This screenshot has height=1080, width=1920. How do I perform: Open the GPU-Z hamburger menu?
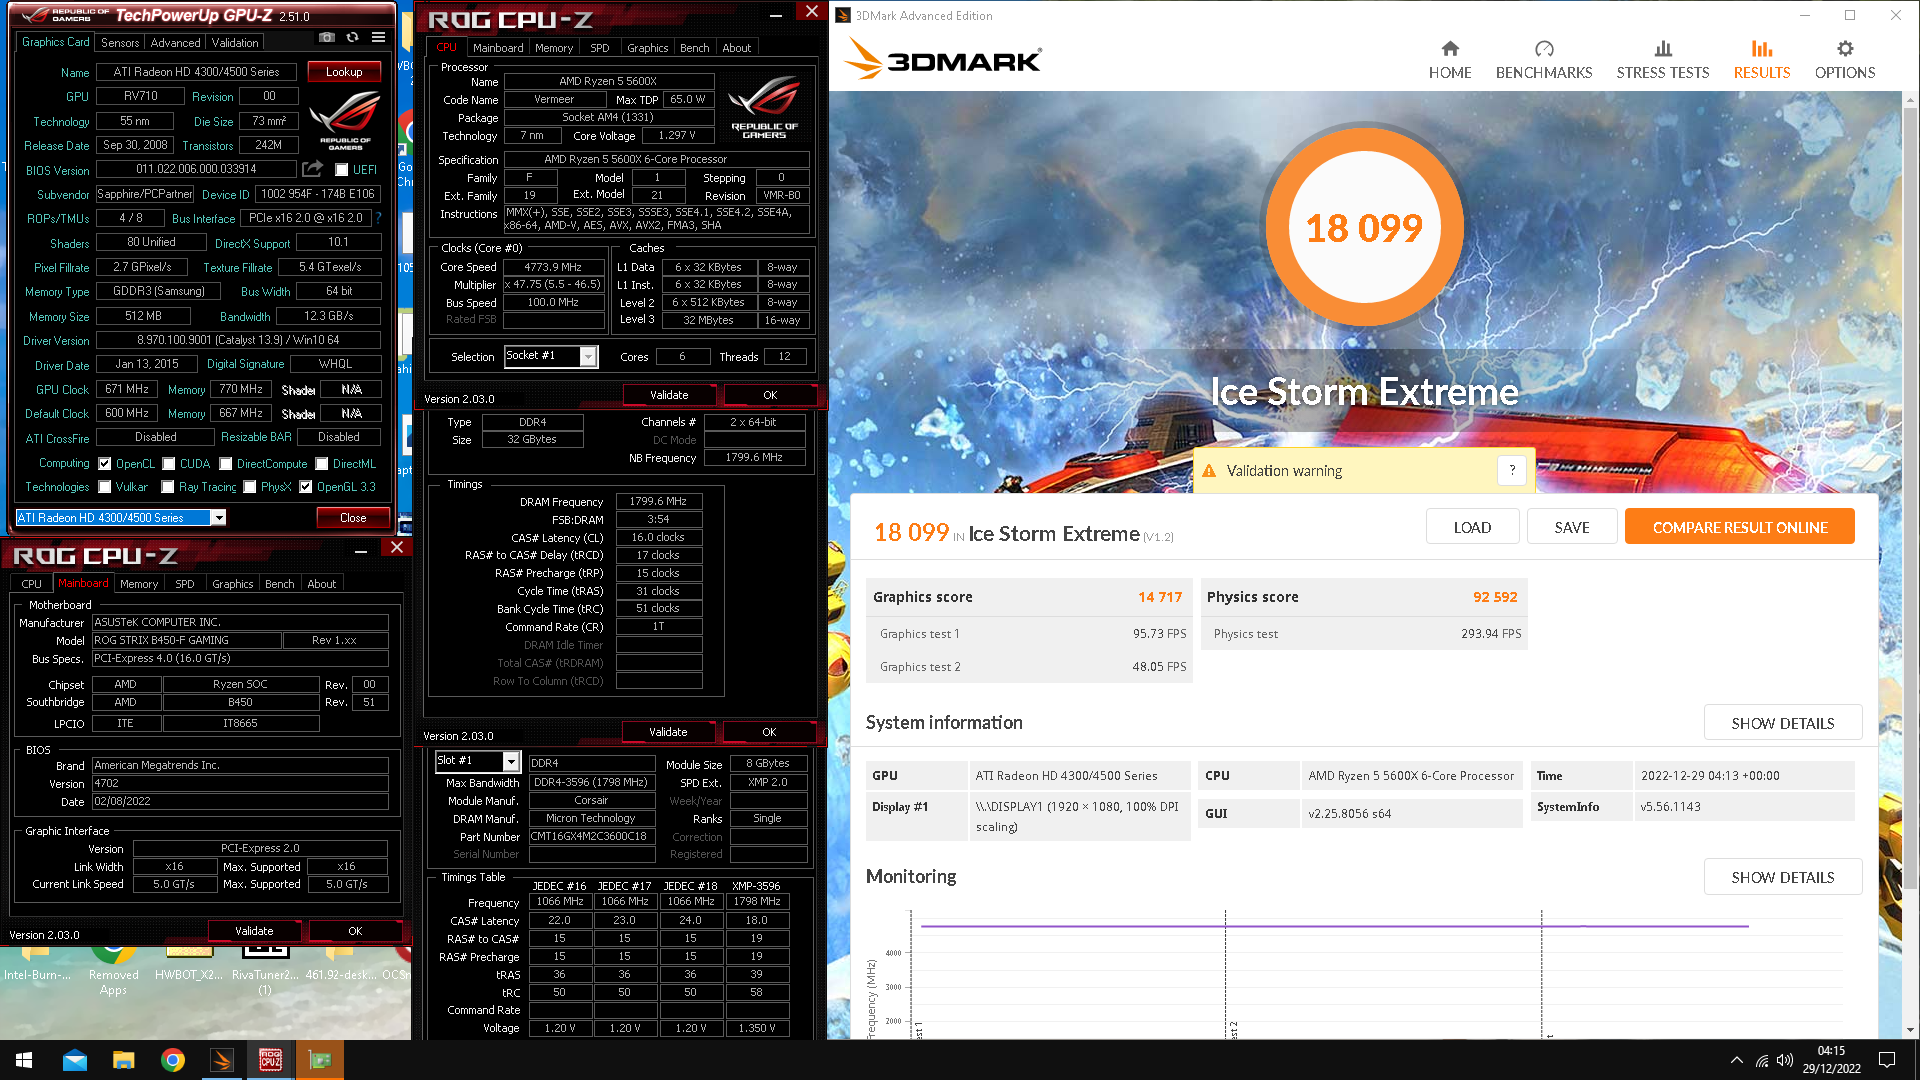point(378,38)
